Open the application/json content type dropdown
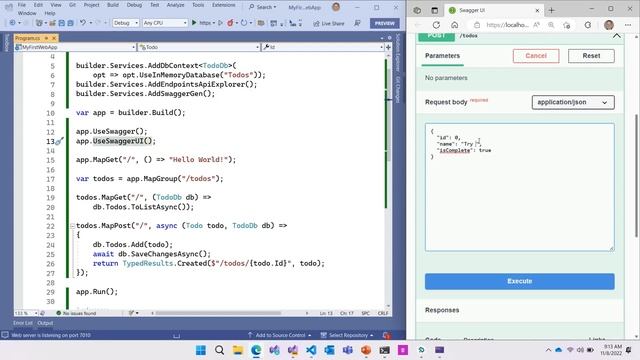Viewport: 640px width, 360px height. pos(573,102)
